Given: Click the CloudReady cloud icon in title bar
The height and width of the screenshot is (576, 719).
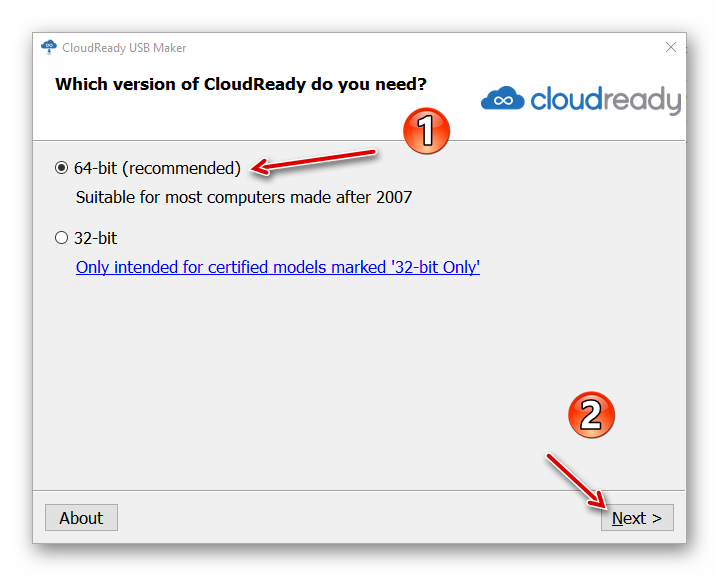Looking at the screenshot, I should (x=49, y=47).
